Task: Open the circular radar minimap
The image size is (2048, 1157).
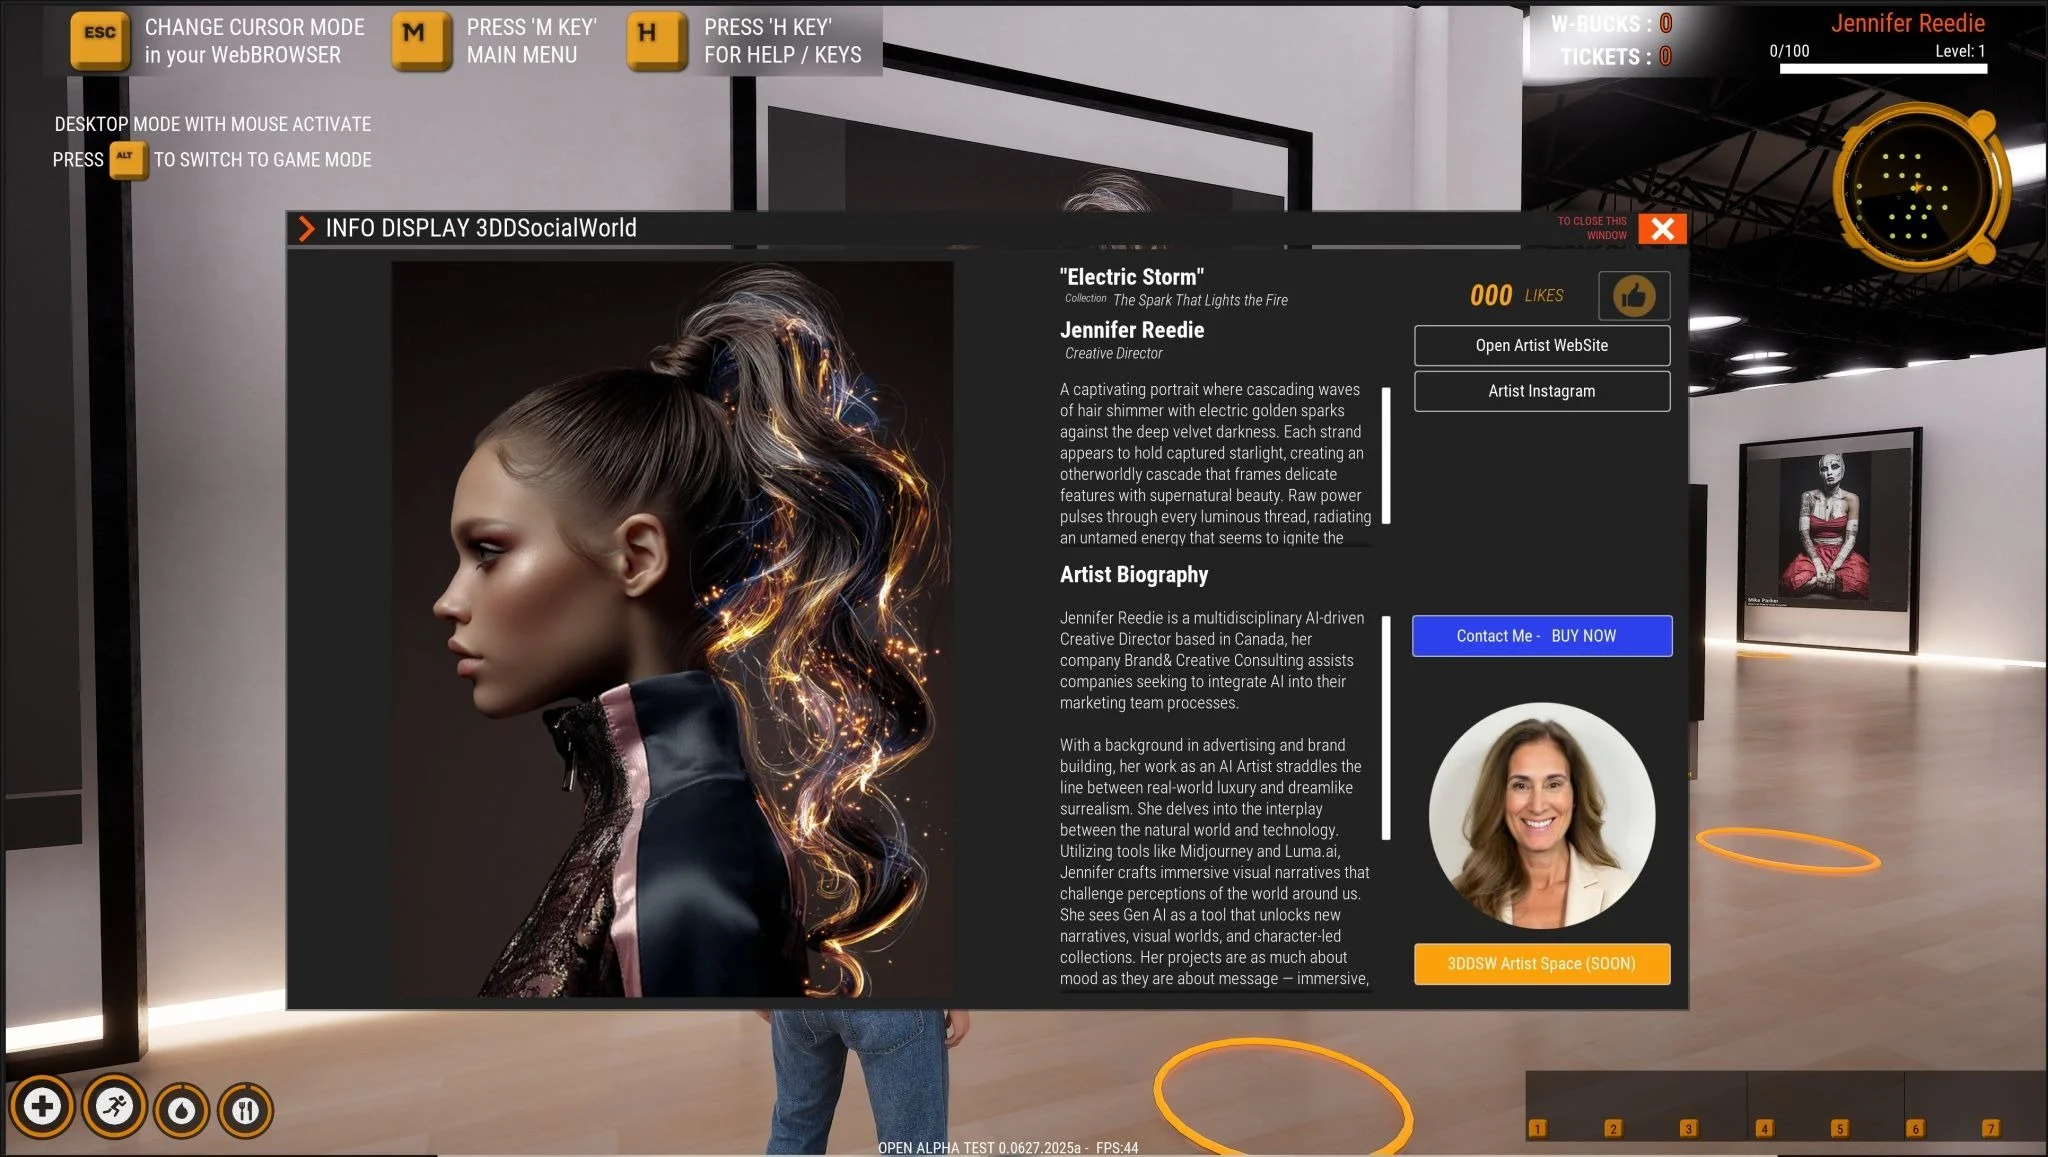Action: click(x=1916, y=188)
